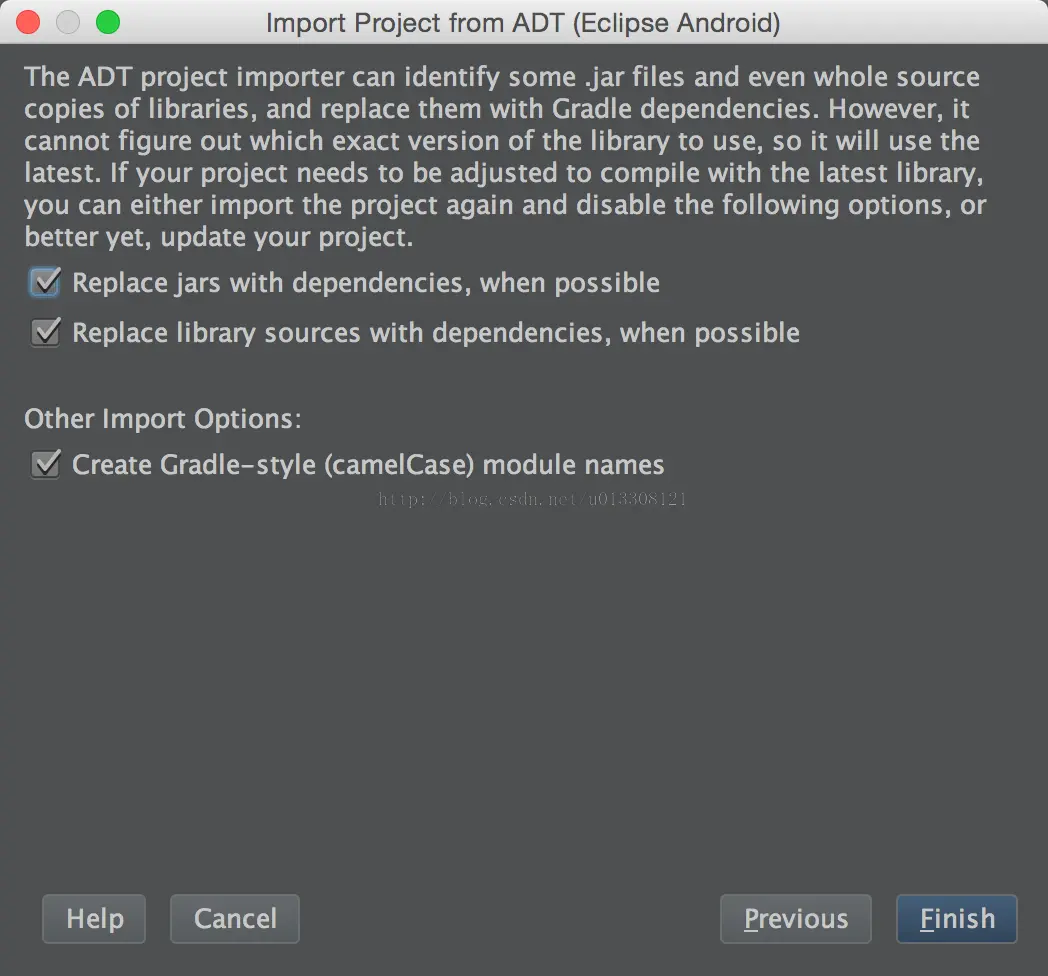Go back with the Previous button
Screen dimensions: 1048x976
click(x=795, y=919)
